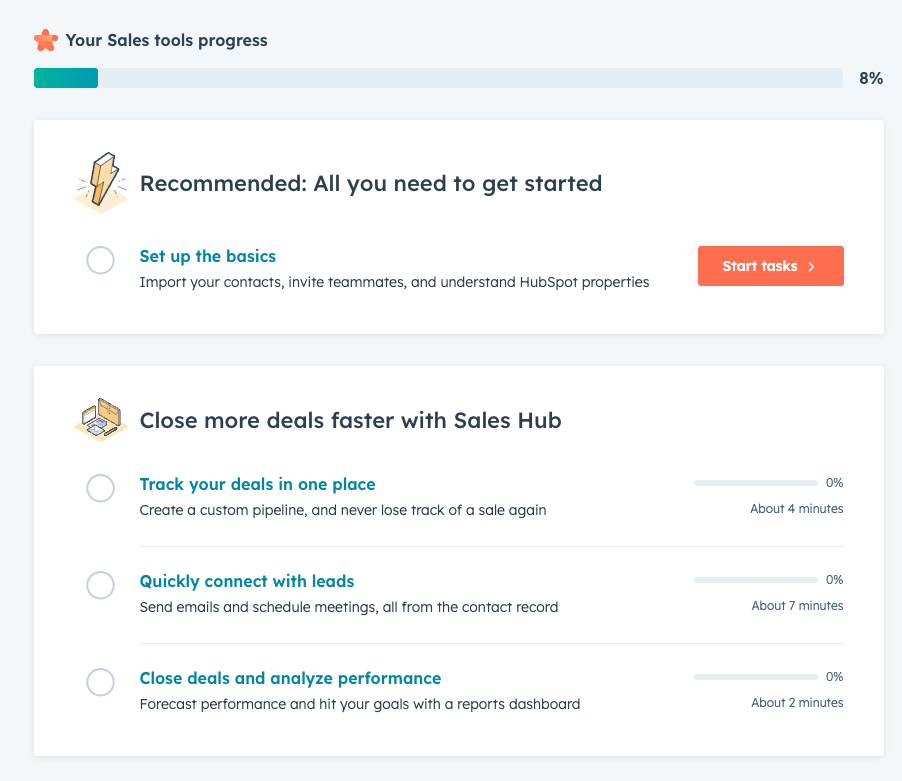Click the lightning bolt Recommended icon
This screenshot has height=781, width=902.
click(101, 183)
